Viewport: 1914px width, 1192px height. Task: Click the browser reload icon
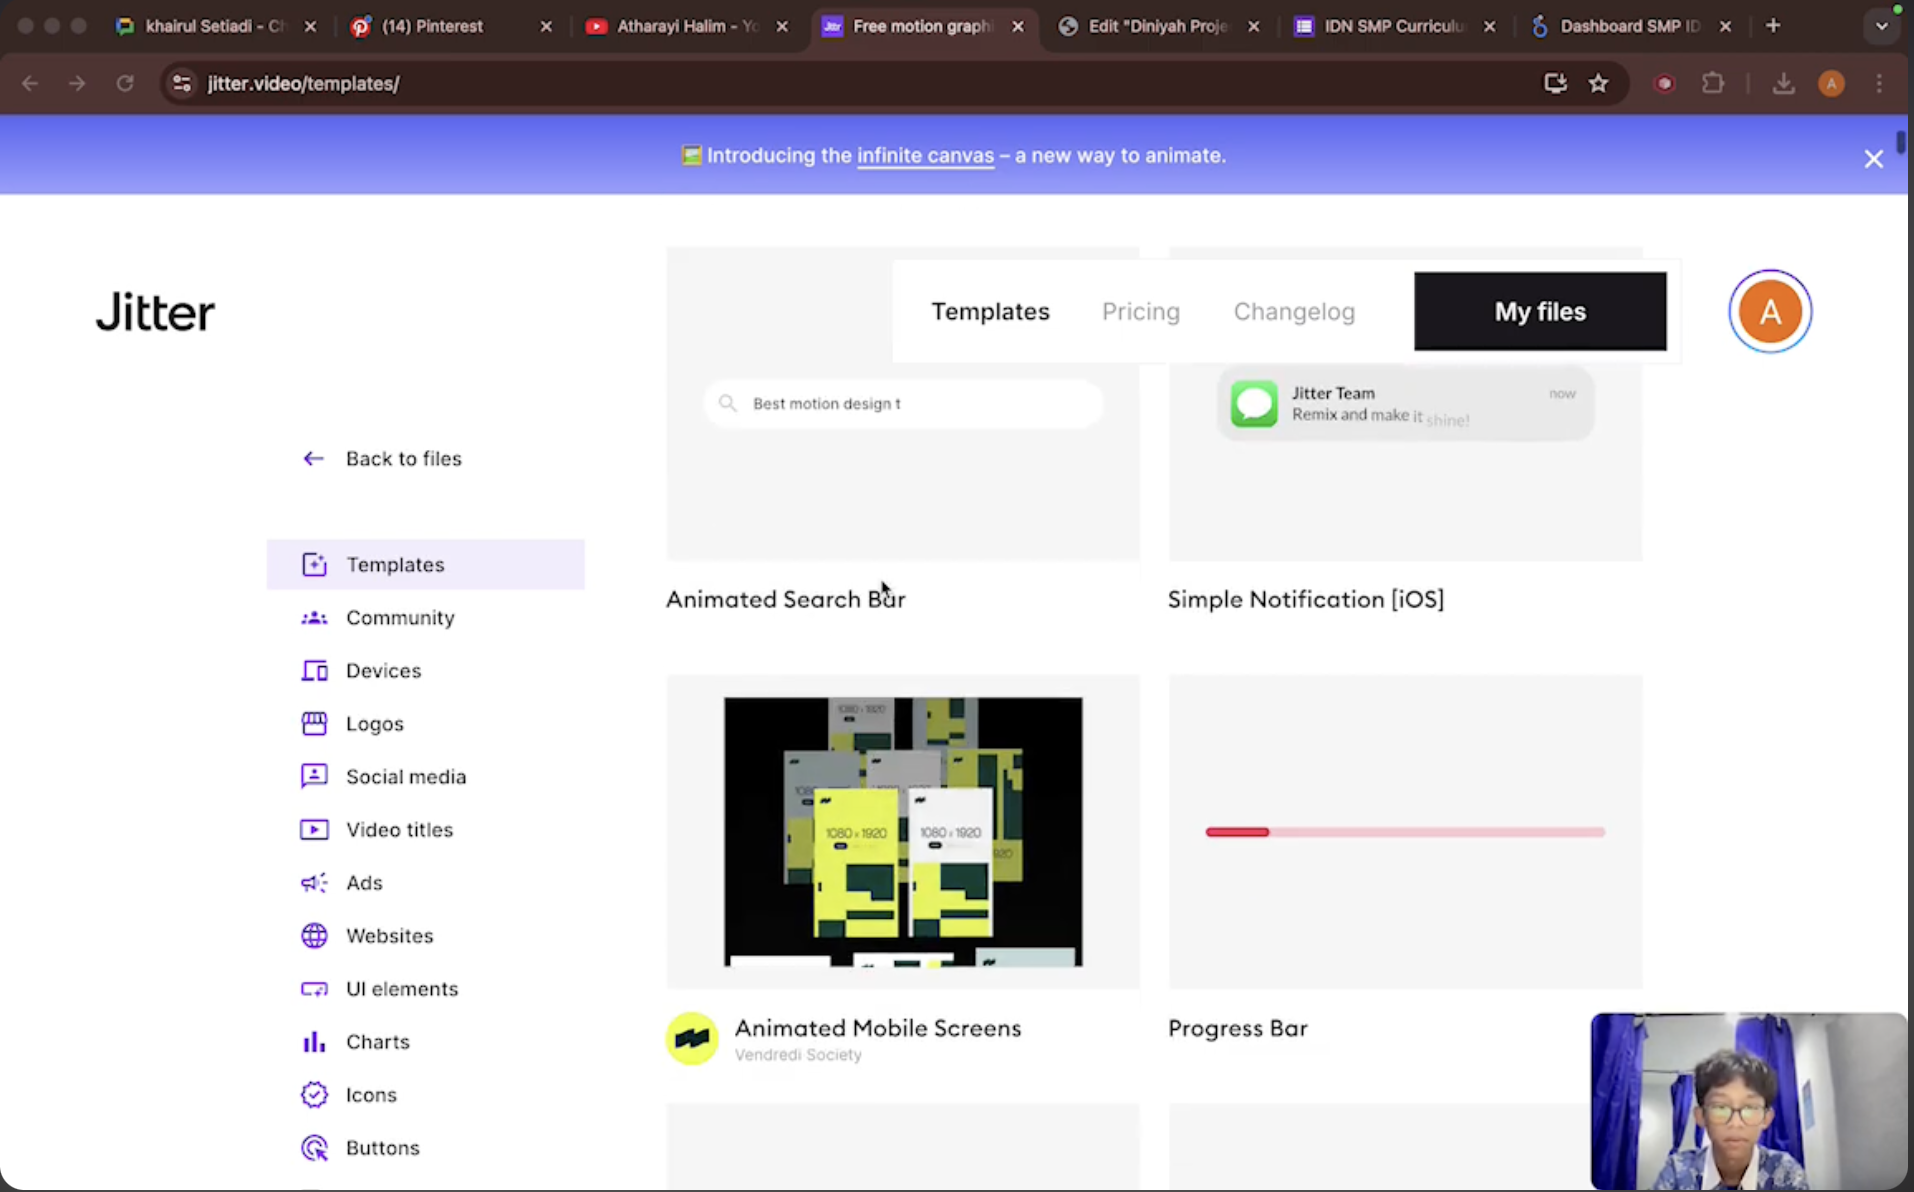125,83
